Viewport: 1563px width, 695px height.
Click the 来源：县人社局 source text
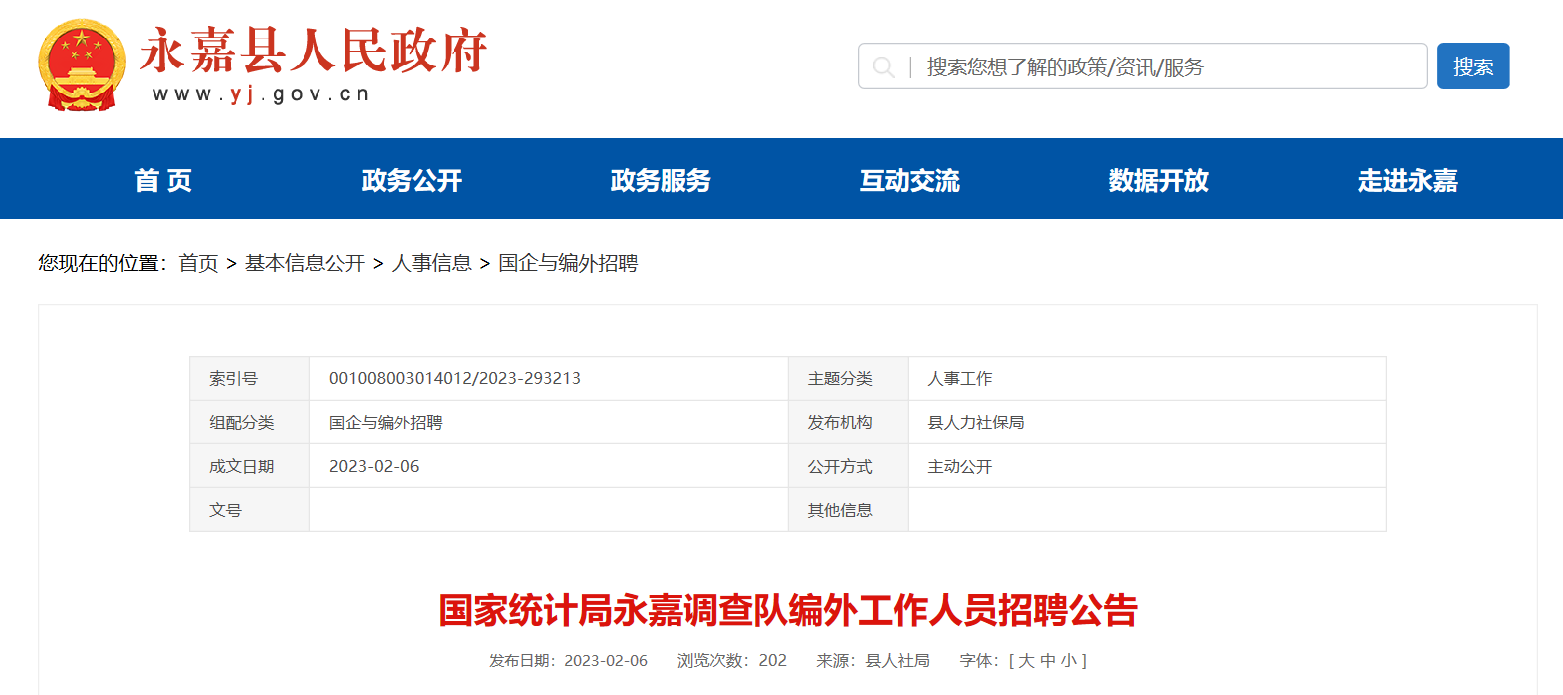pyautogui.click(x=873, y=660)
